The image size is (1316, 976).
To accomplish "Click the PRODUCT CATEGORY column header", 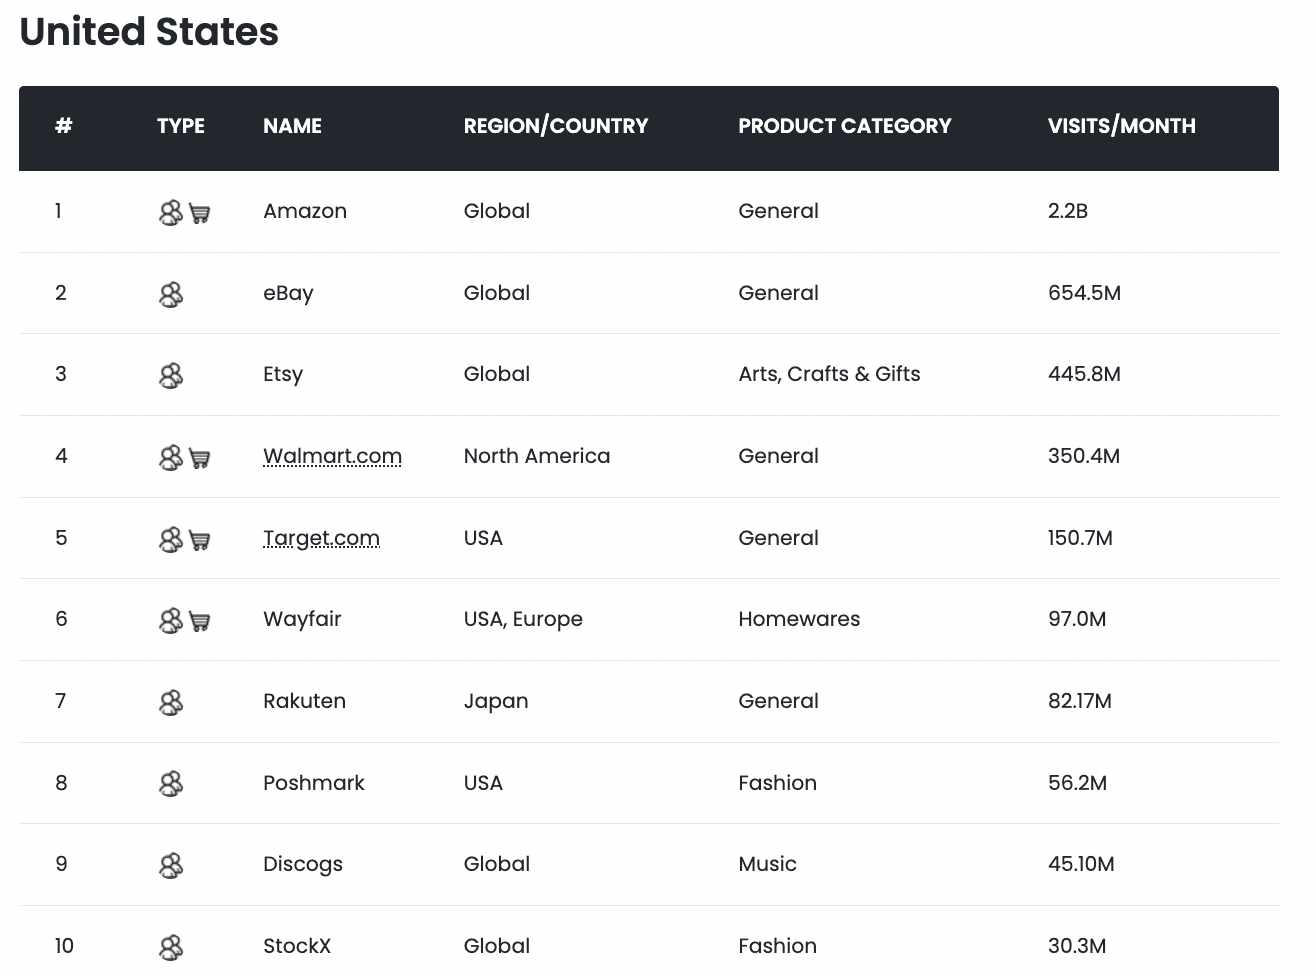I will [x=844, y=126].
